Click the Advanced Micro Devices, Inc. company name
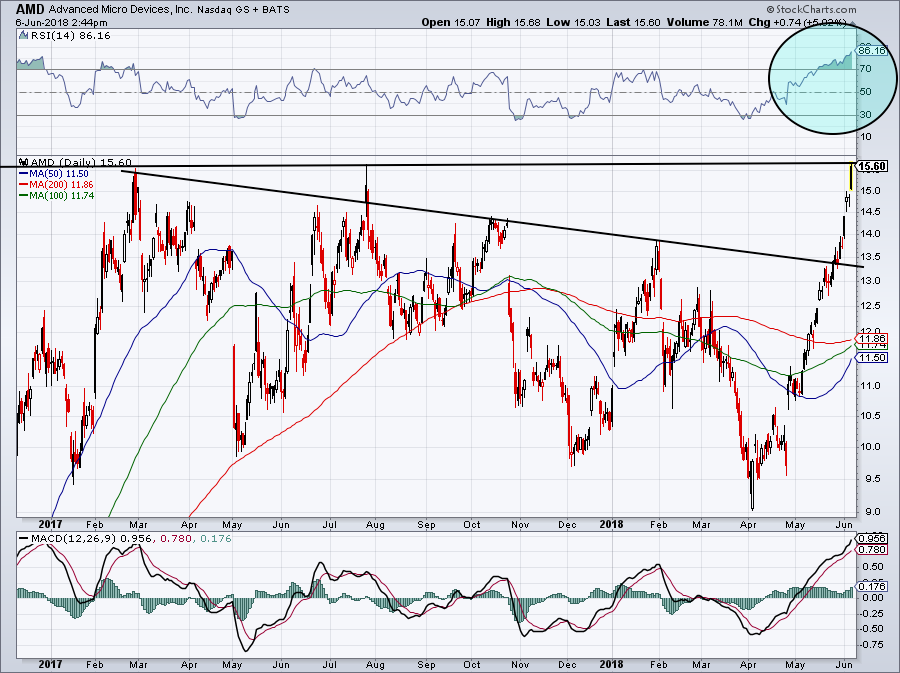900x673 pixels. 120,10
